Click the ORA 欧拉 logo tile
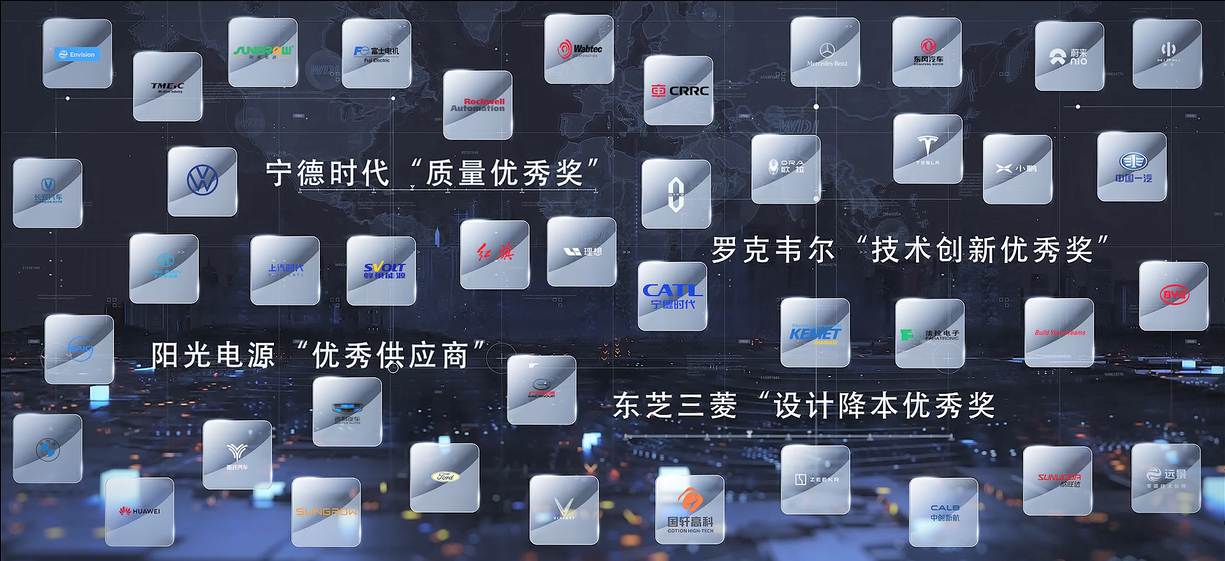 tap(785, 168)
